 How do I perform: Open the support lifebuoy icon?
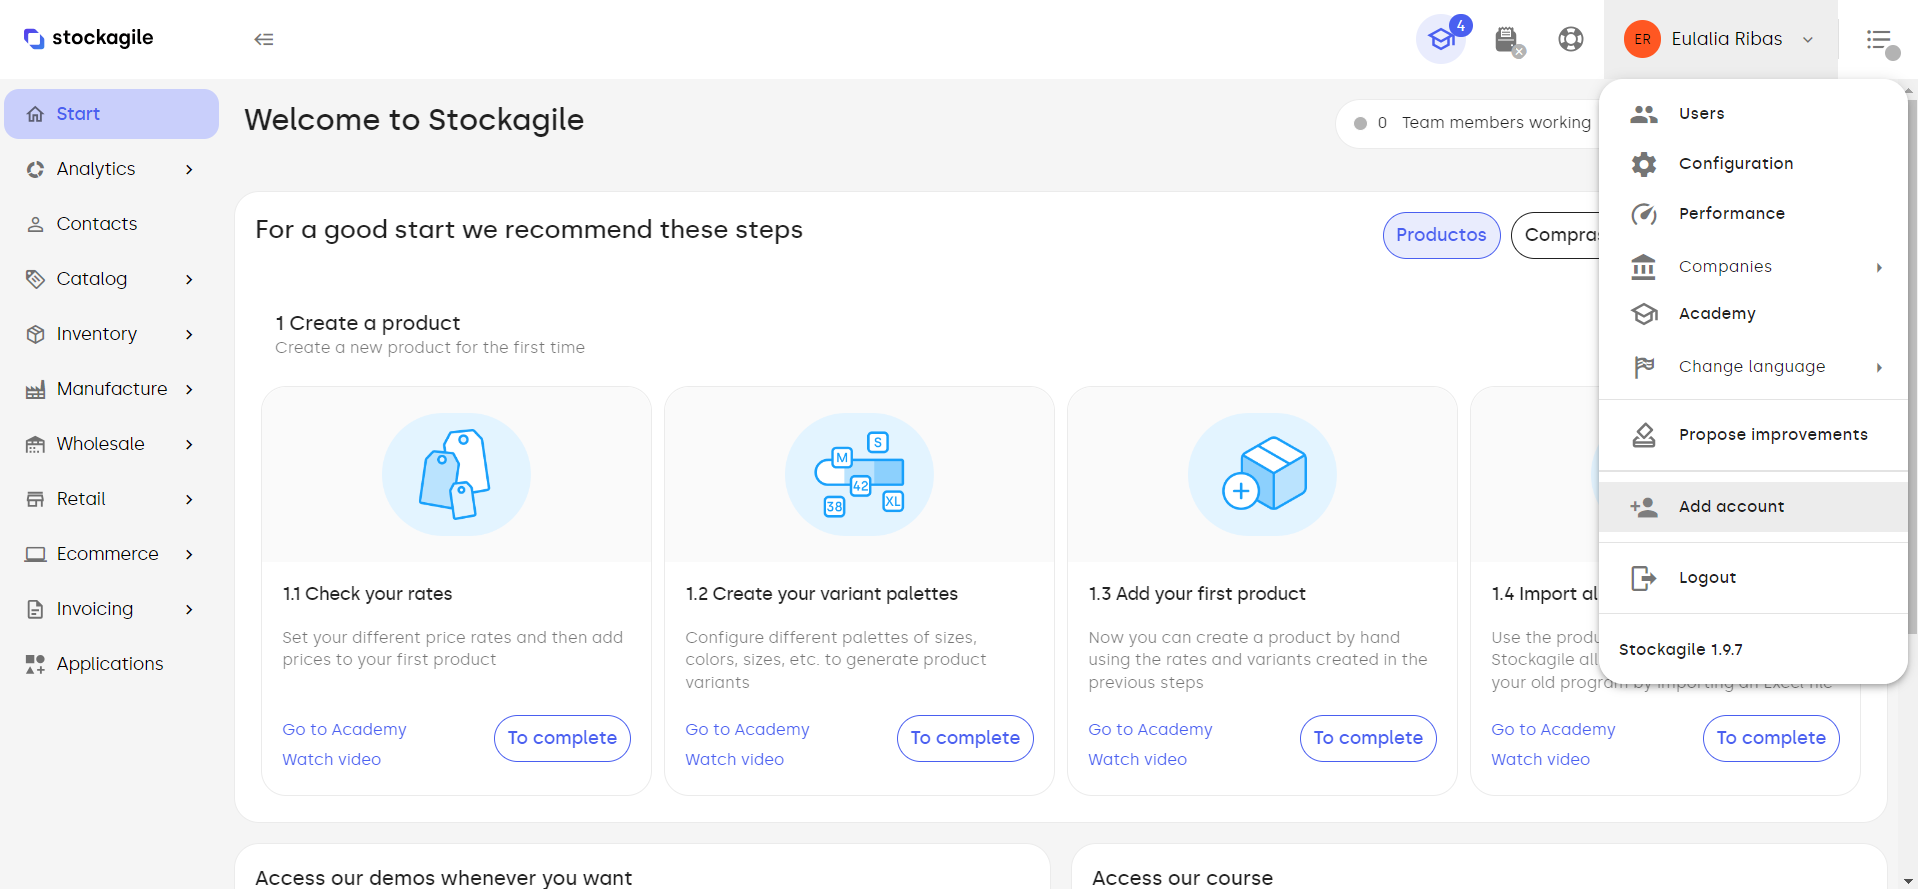click(1571, 39)
